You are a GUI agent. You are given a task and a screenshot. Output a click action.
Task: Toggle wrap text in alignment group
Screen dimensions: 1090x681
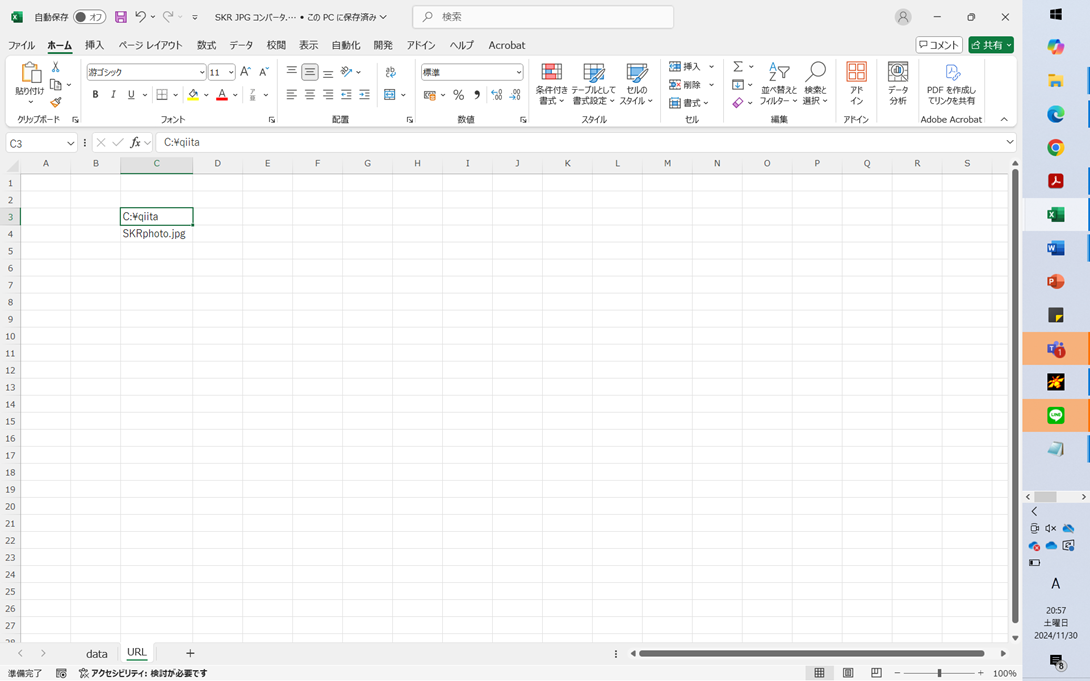coord(391,72)
